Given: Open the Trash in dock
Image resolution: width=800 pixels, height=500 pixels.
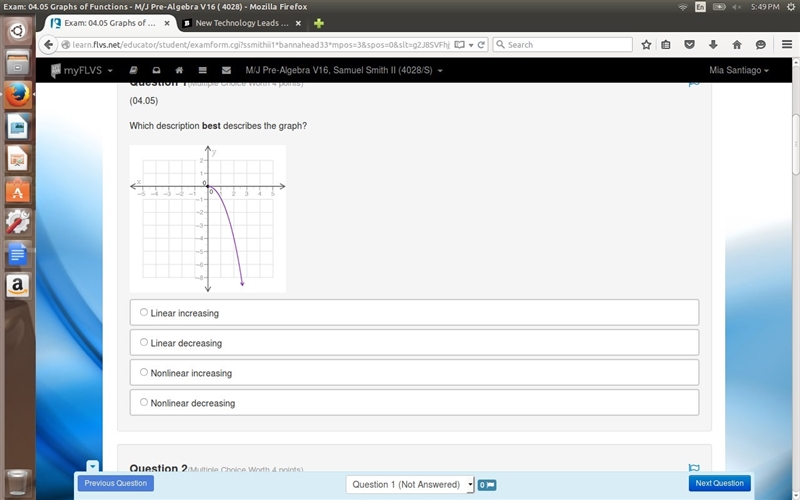Looking at the screenshot, I should coord(17,482).
